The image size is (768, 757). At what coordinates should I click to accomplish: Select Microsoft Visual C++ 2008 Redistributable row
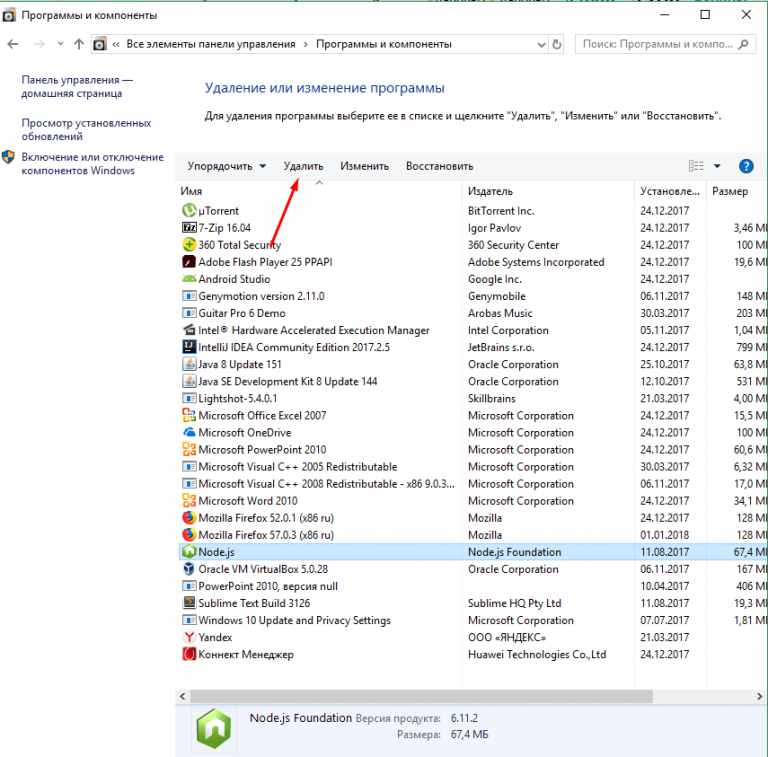471,483
